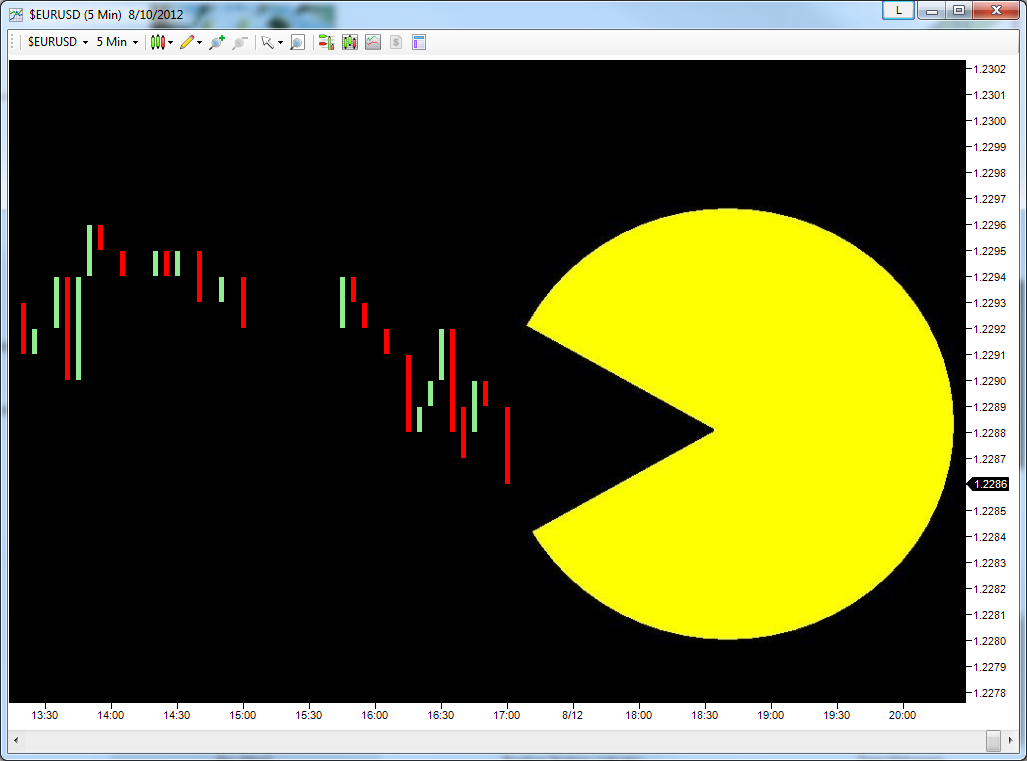Click the line chart indicator icon
The width and height of the screenshot is (1027, 761).
point(373,43)
